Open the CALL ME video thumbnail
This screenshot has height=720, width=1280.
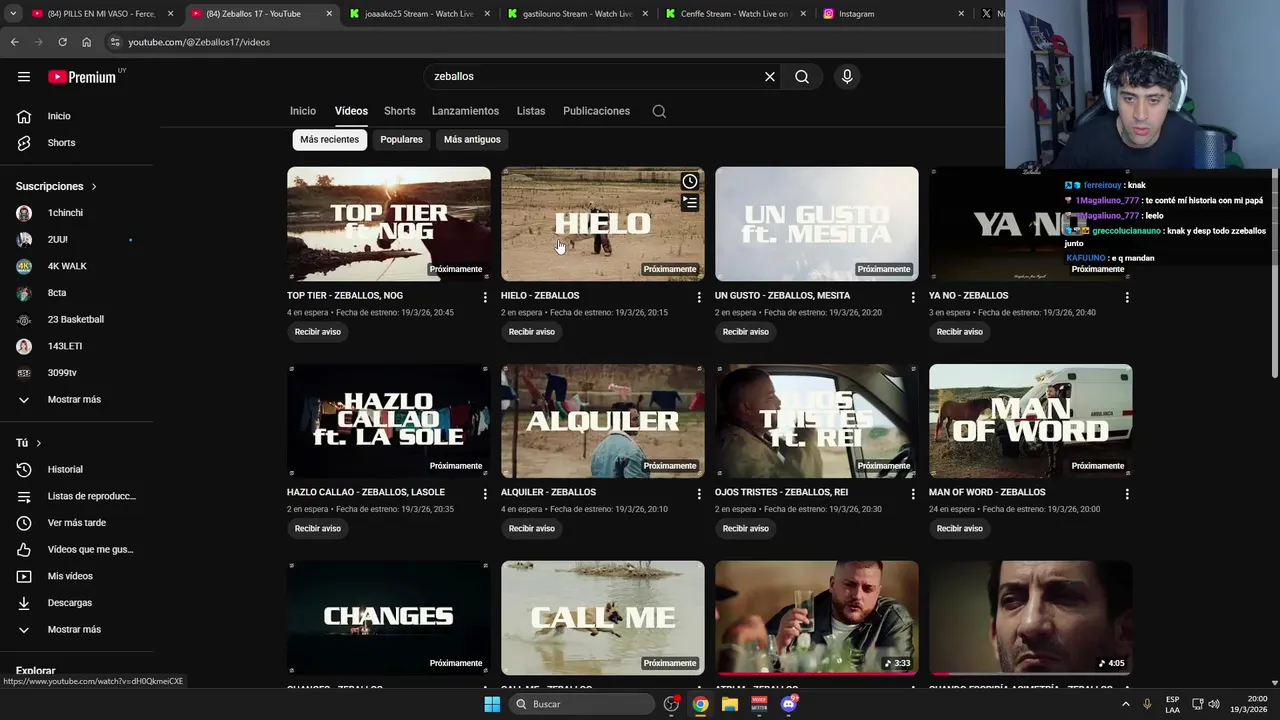(x=603, y=618)
